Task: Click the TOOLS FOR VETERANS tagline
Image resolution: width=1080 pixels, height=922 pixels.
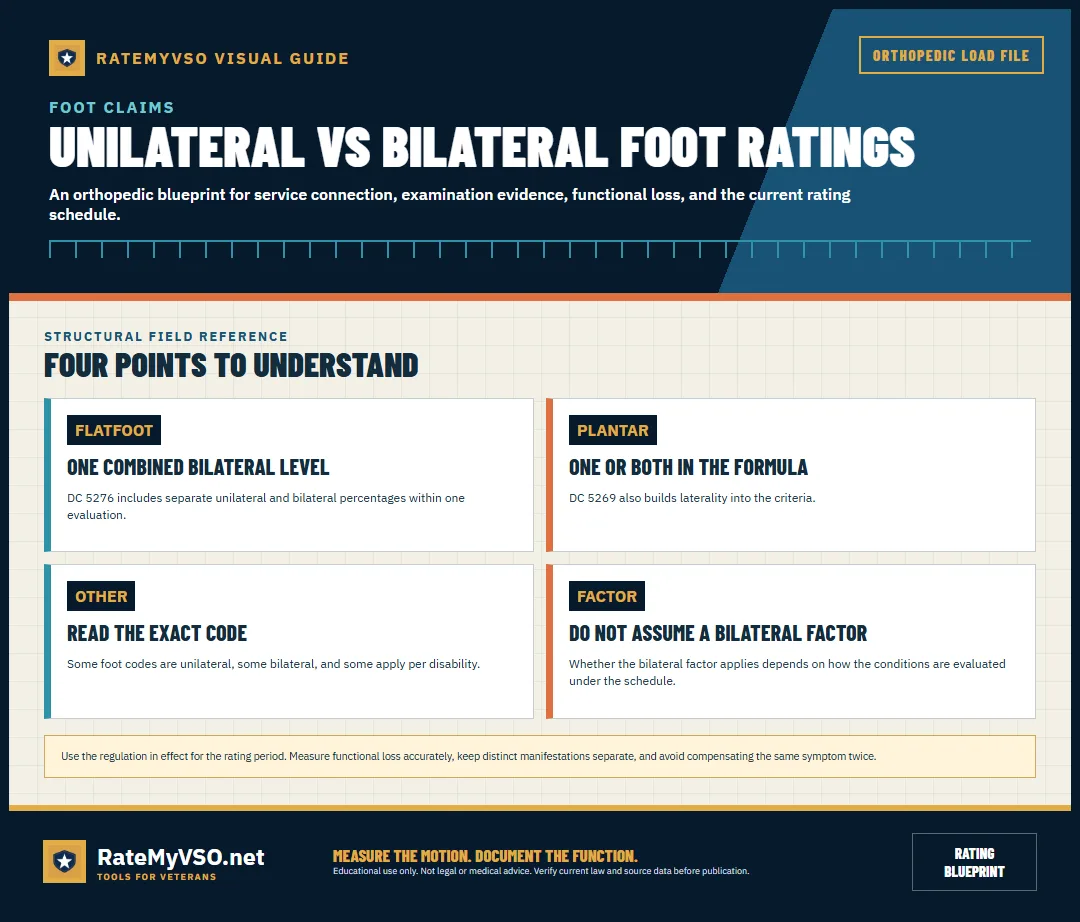Action: coord(156,877)
